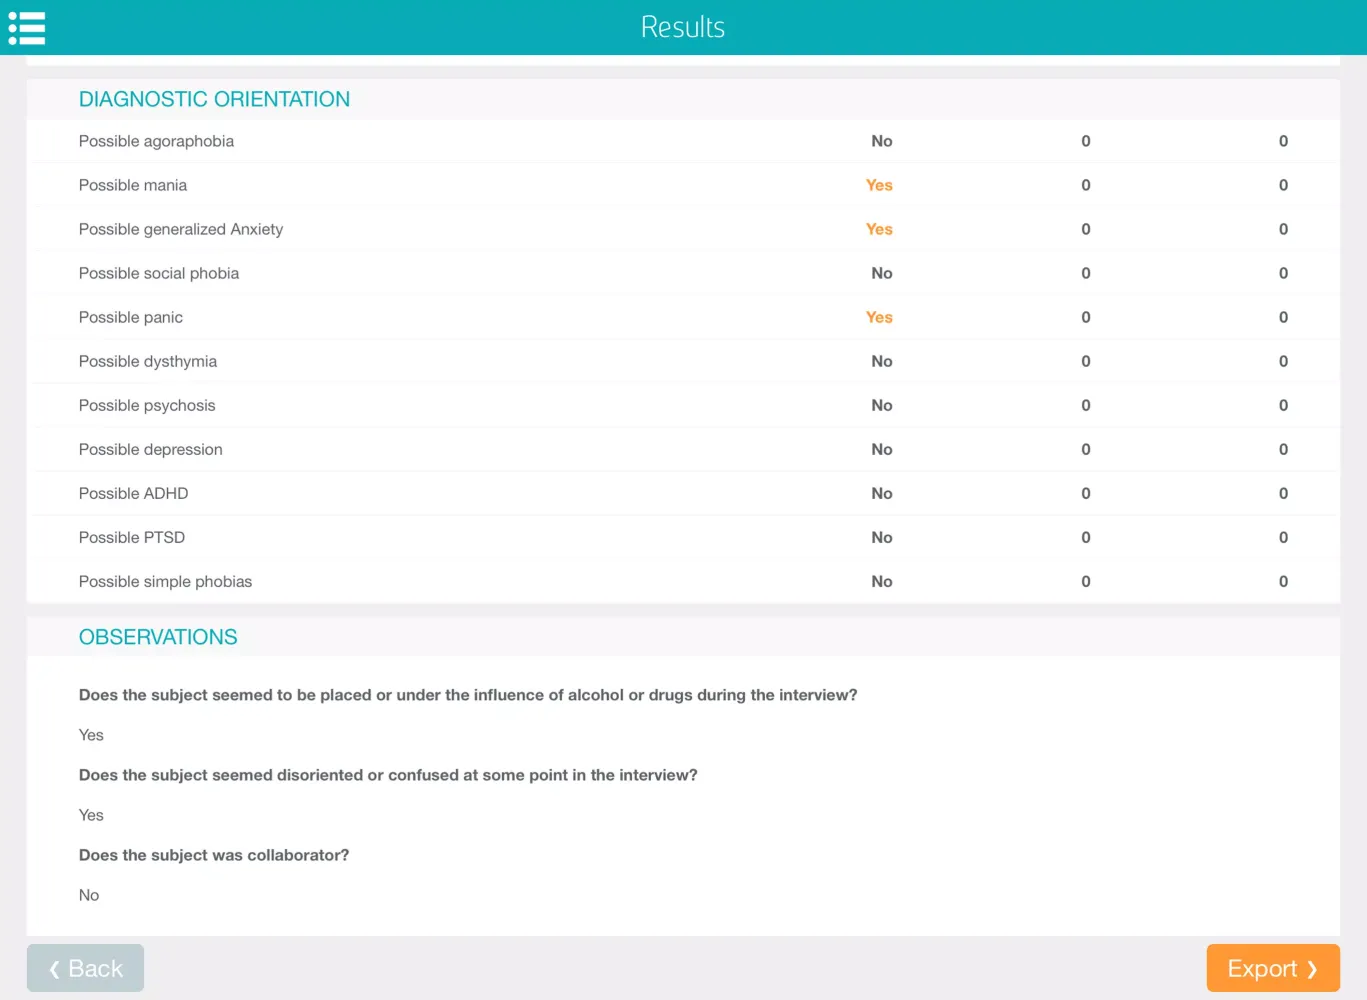Screen dimensions: 1367x1000
Task: Click the Yes value for Possible generalized Anxiety
Action: pyautogui.click(x=879, y=229)
